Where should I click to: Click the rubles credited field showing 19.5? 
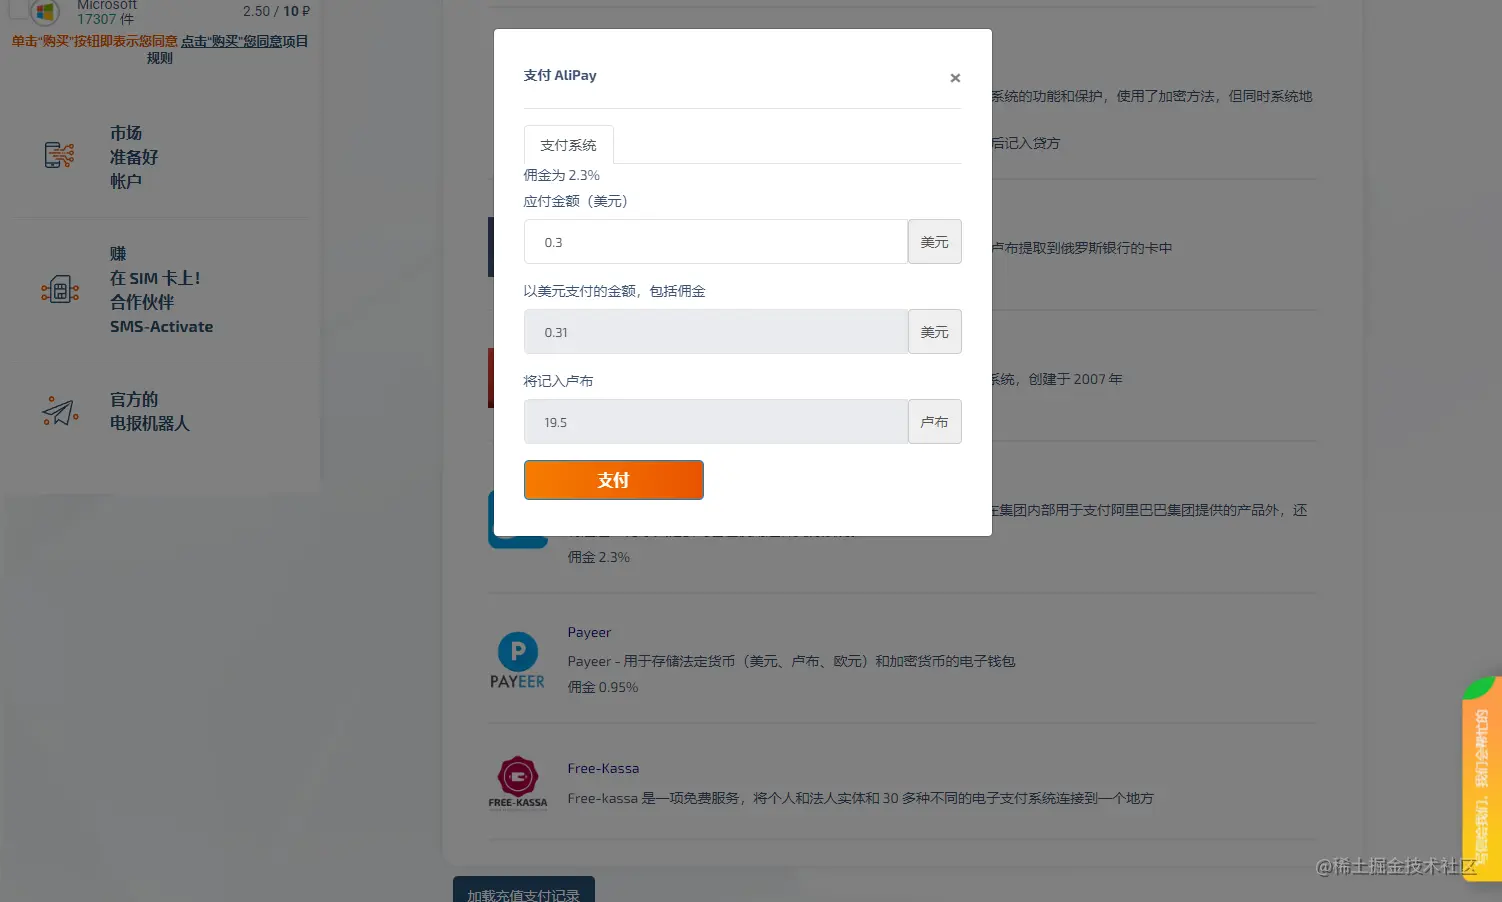[x=716, y=422]
